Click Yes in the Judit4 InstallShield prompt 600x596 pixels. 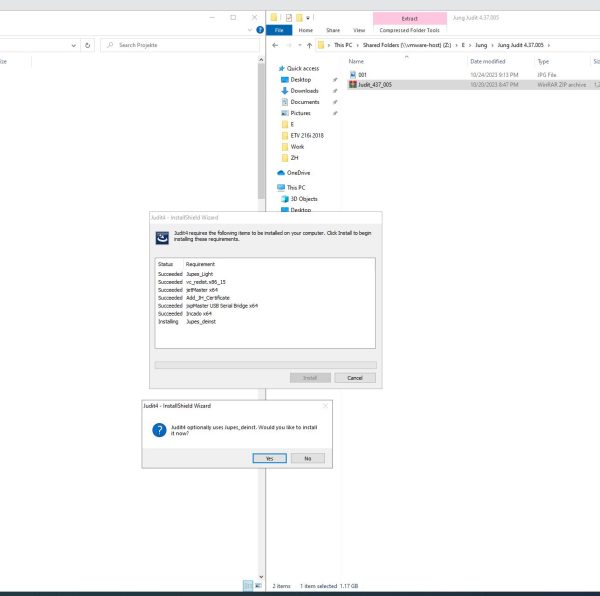coord(269,458)
